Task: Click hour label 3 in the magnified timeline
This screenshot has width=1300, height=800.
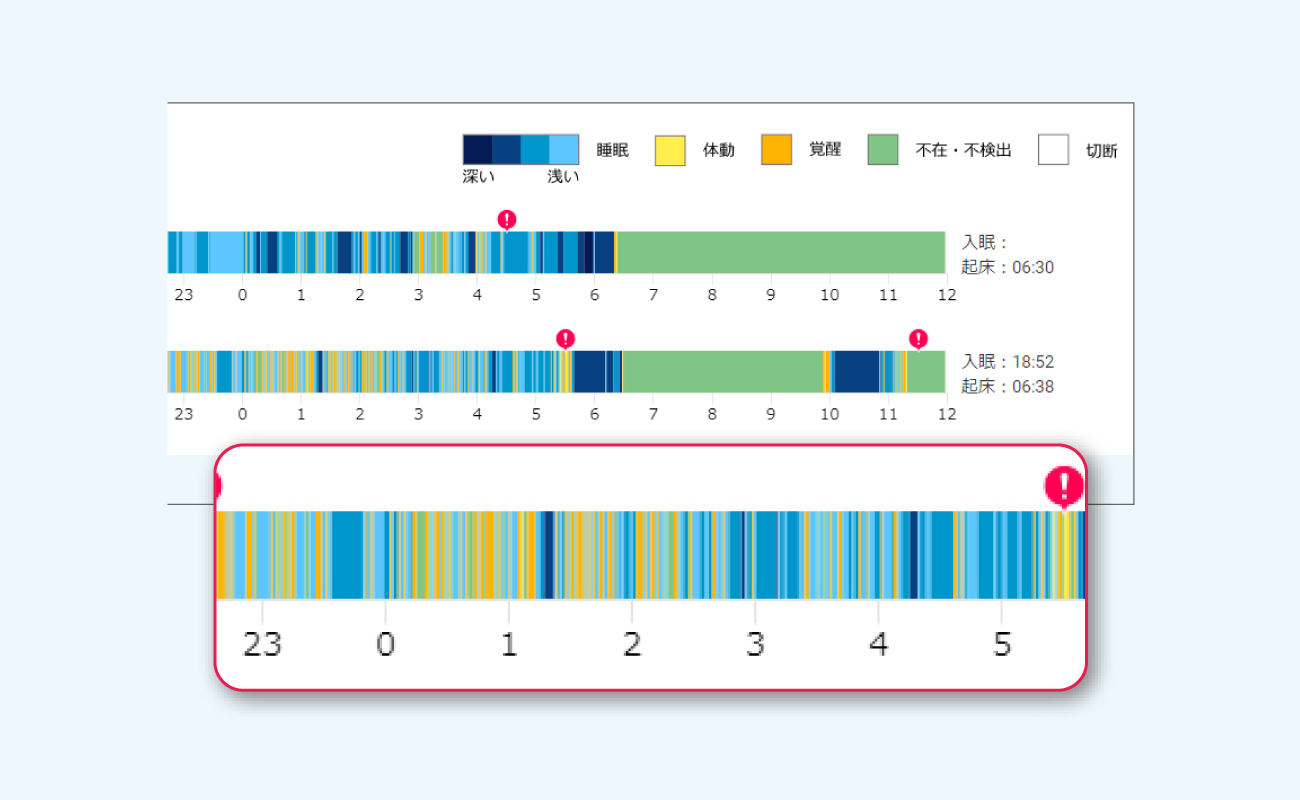Action: coord(755,645)
